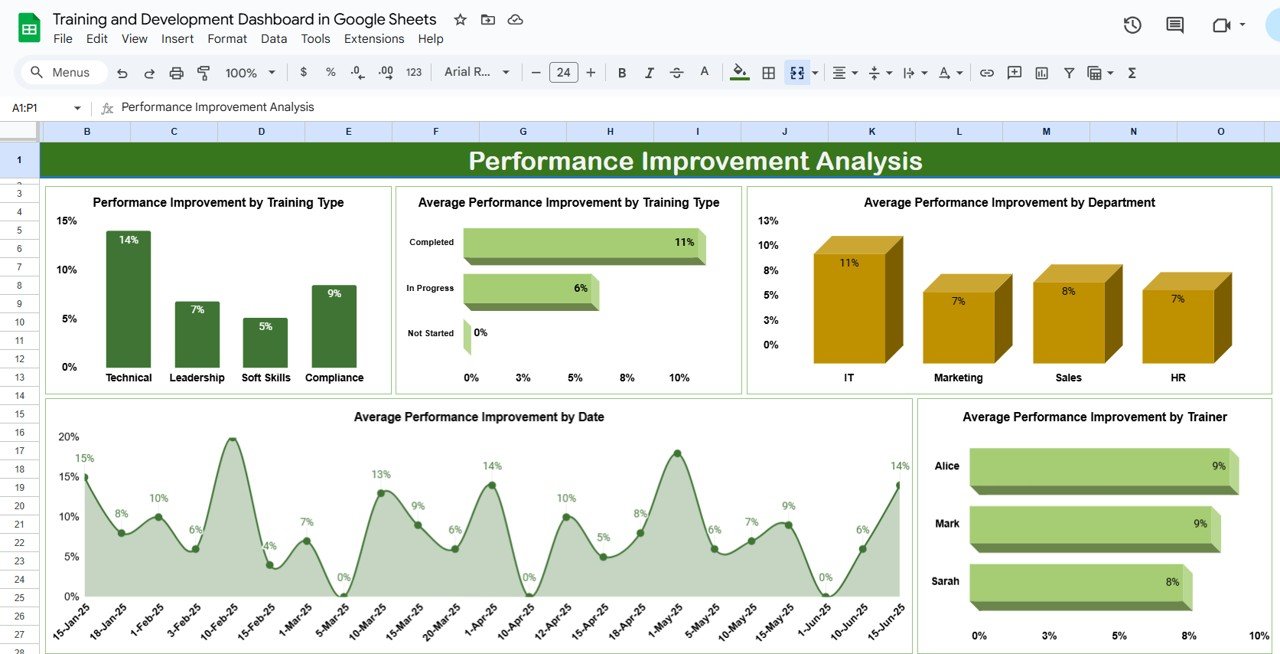
Task: Click document title Training and Development Dashboard
Action: 244,19
